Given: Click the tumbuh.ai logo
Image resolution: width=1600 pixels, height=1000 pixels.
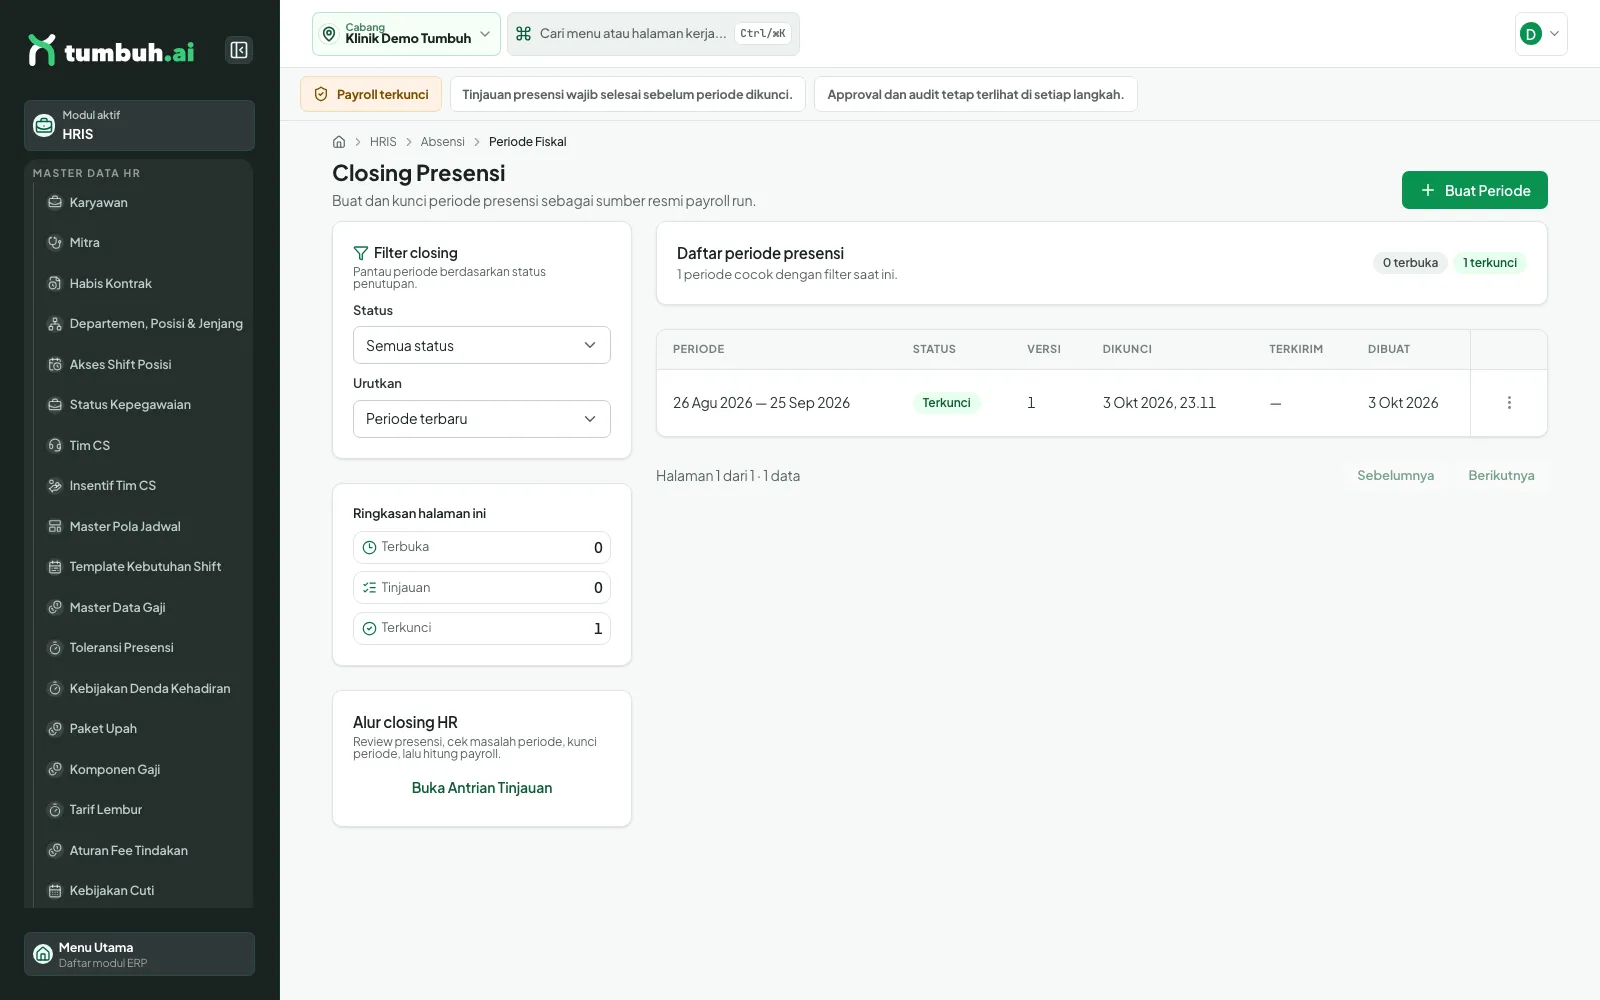Looking at the screenshot, I should click(111, 50).
